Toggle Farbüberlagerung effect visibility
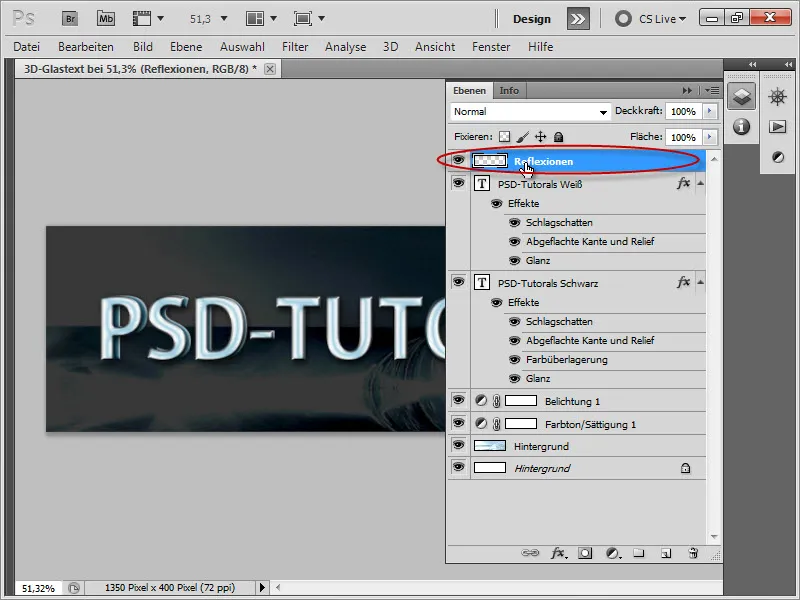The image size is (800, 600). (x=514, y=360)
